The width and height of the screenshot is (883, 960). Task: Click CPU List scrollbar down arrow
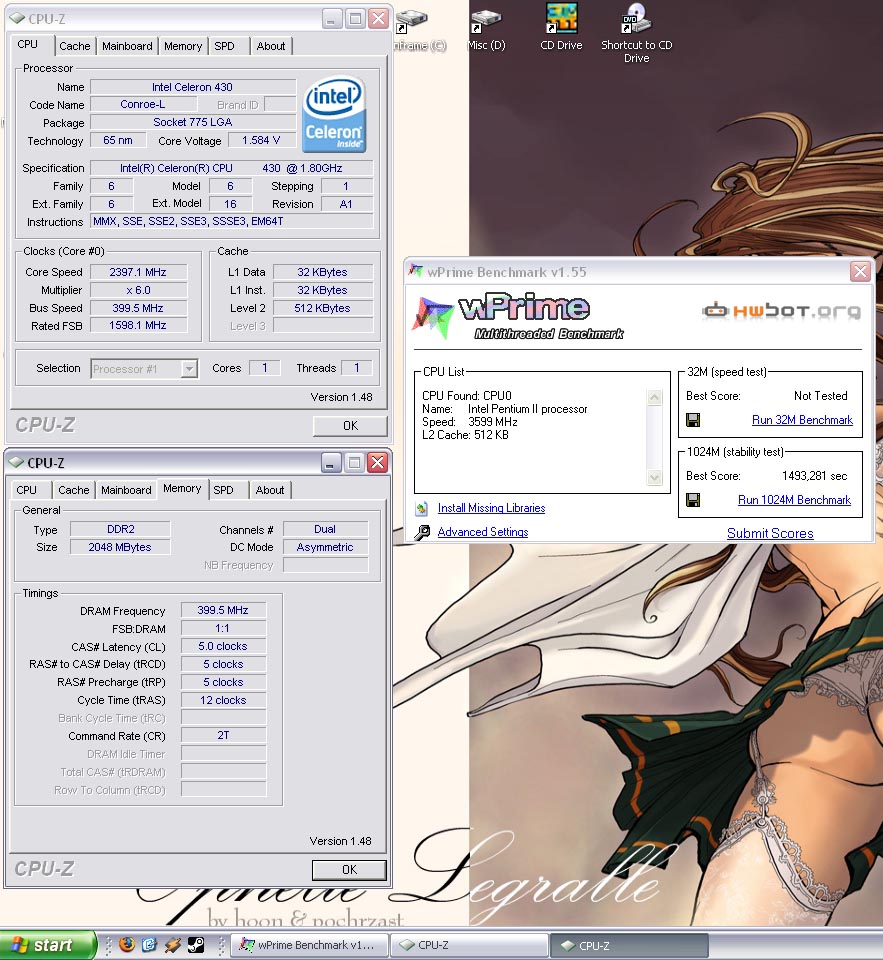655,478
